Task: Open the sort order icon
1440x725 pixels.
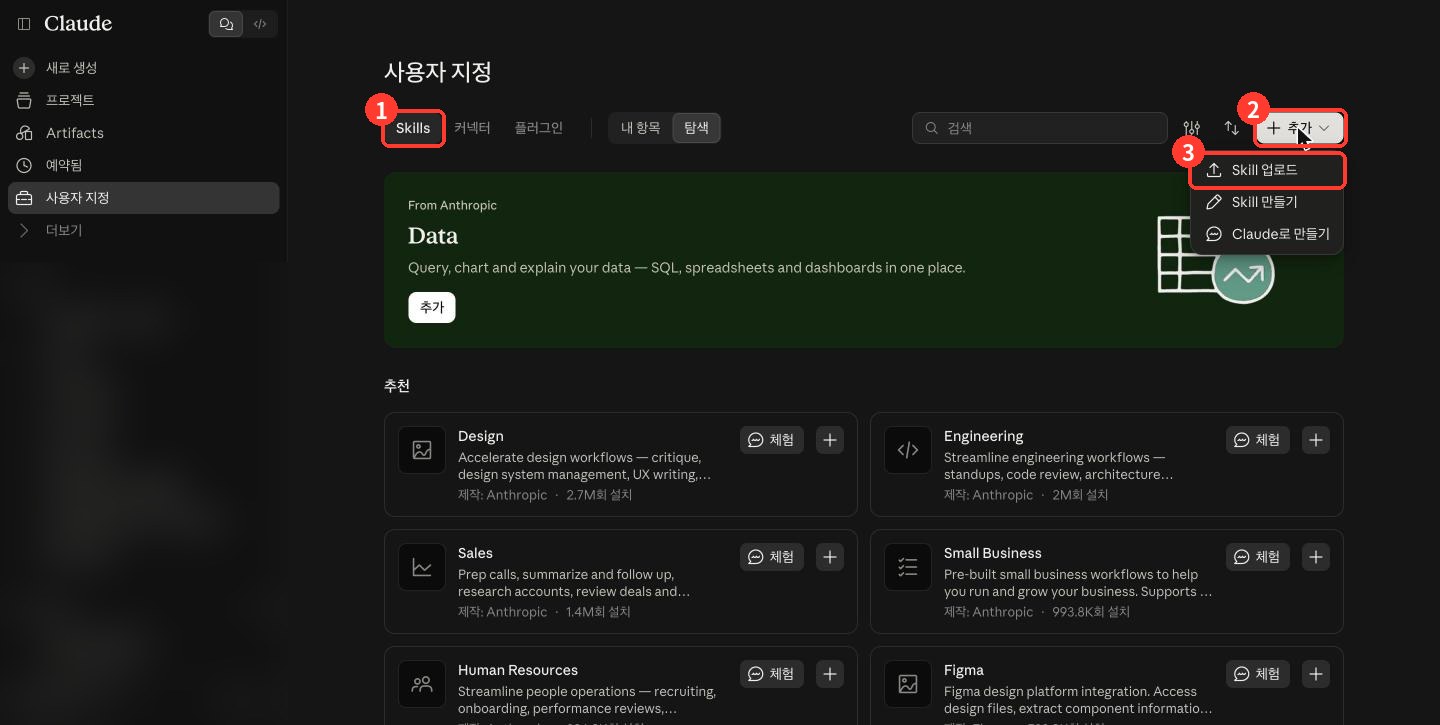Action: [1232, 128]
